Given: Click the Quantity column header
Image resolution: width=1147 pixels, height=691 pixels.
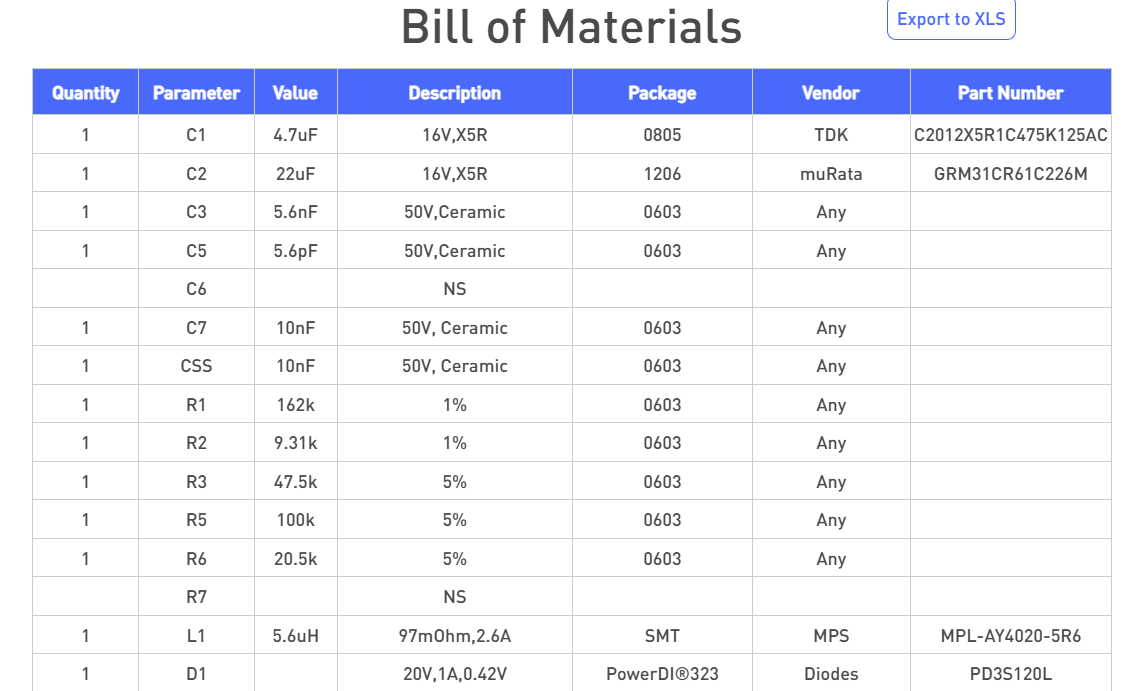Looking at the screenshot, I should point(86,93).
